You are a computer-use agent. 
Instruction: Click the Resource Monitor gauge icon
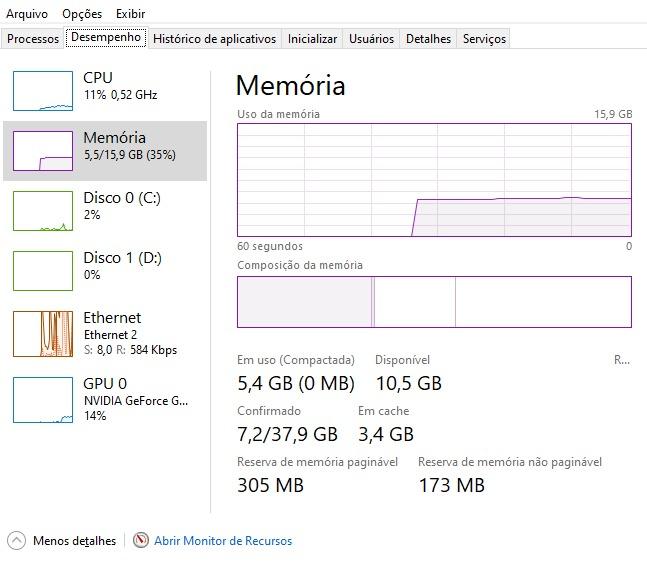pos(141,540)
